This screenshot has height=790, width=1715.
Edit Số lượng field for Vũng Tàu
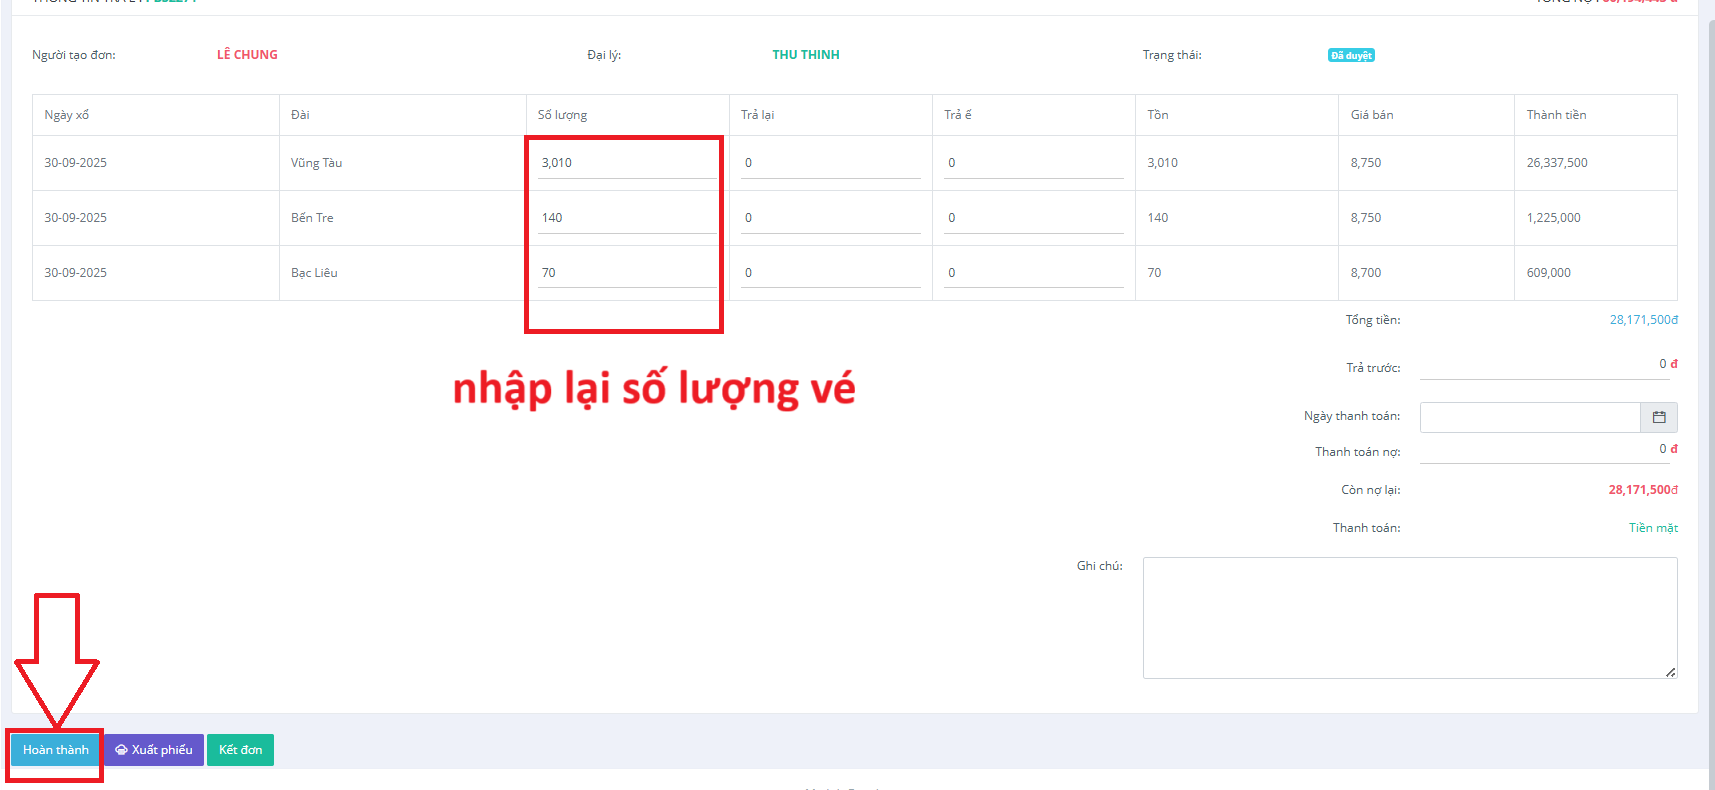coord(627,163)
